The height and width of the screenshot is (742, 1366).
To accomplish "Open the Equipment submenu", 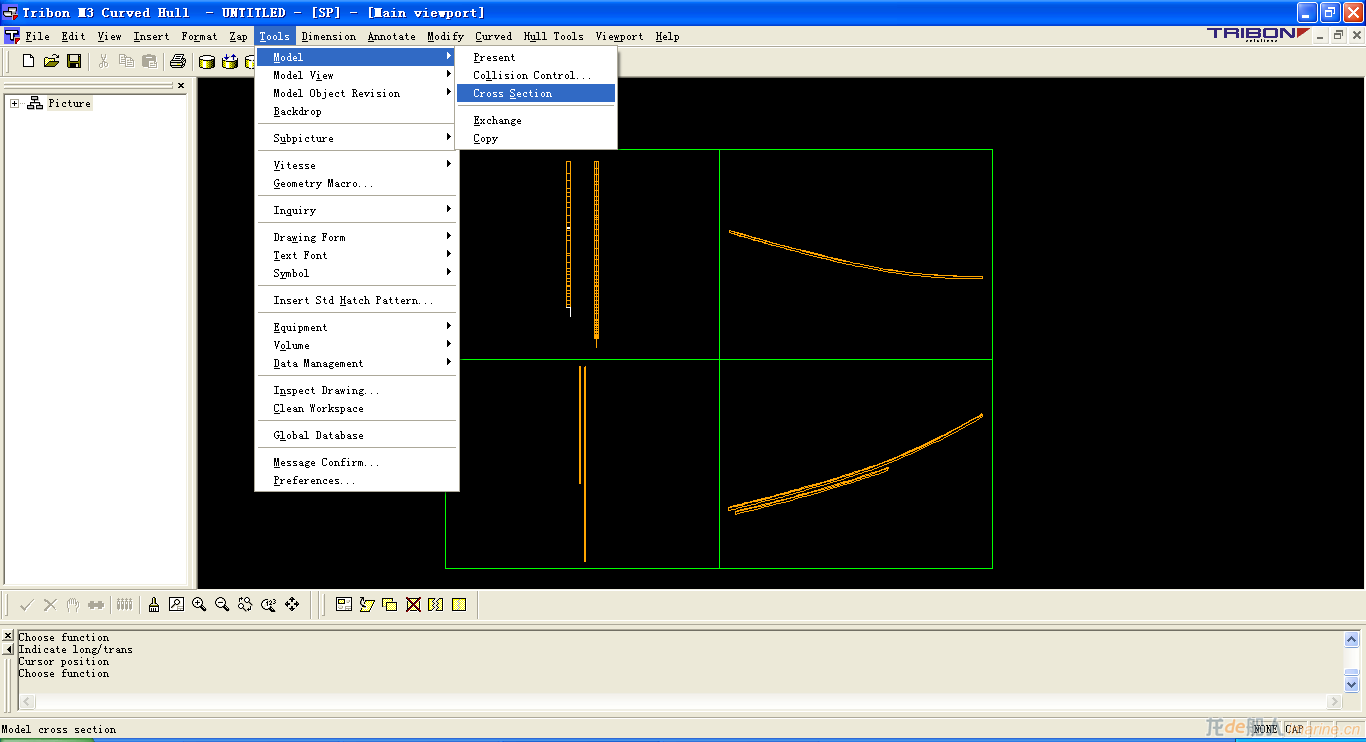I will click(x=357, y=327).
